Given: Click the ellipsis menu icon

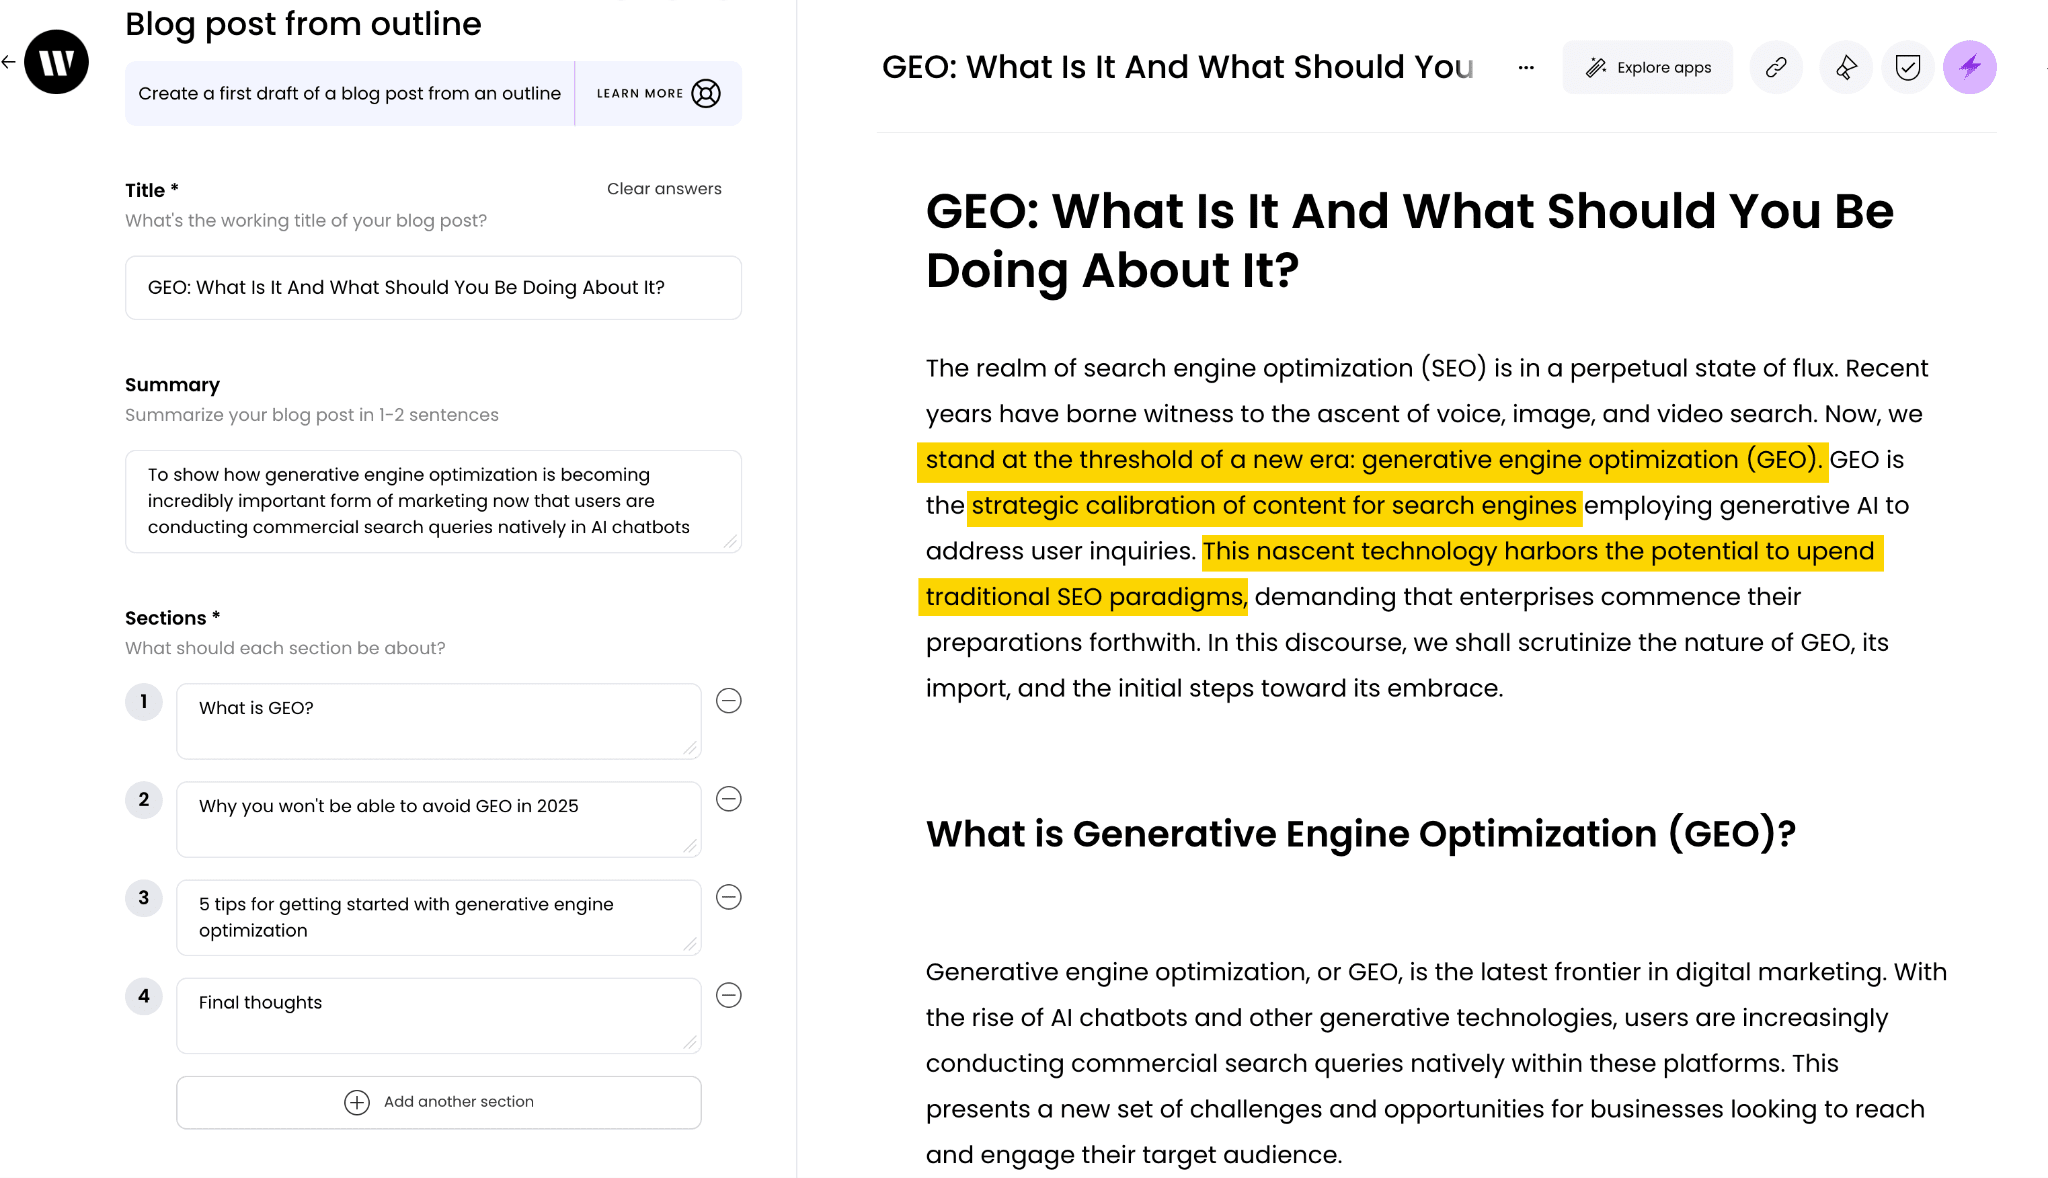Looking at the screenshot, I should point(1526,68).
